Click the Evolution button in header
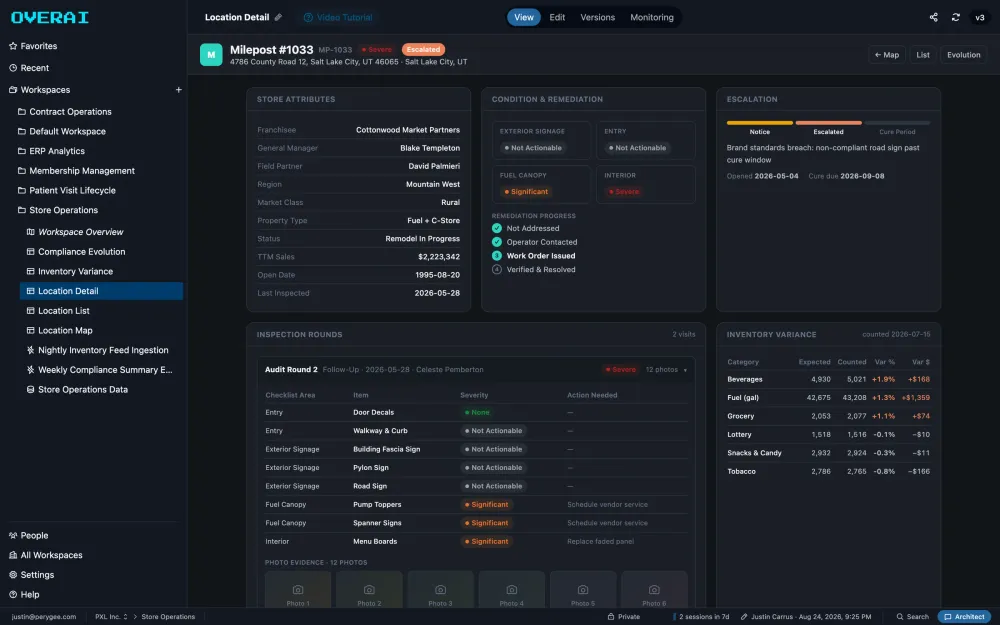The height and width of the screenshot is (625, 1000). tap(963, 55)
